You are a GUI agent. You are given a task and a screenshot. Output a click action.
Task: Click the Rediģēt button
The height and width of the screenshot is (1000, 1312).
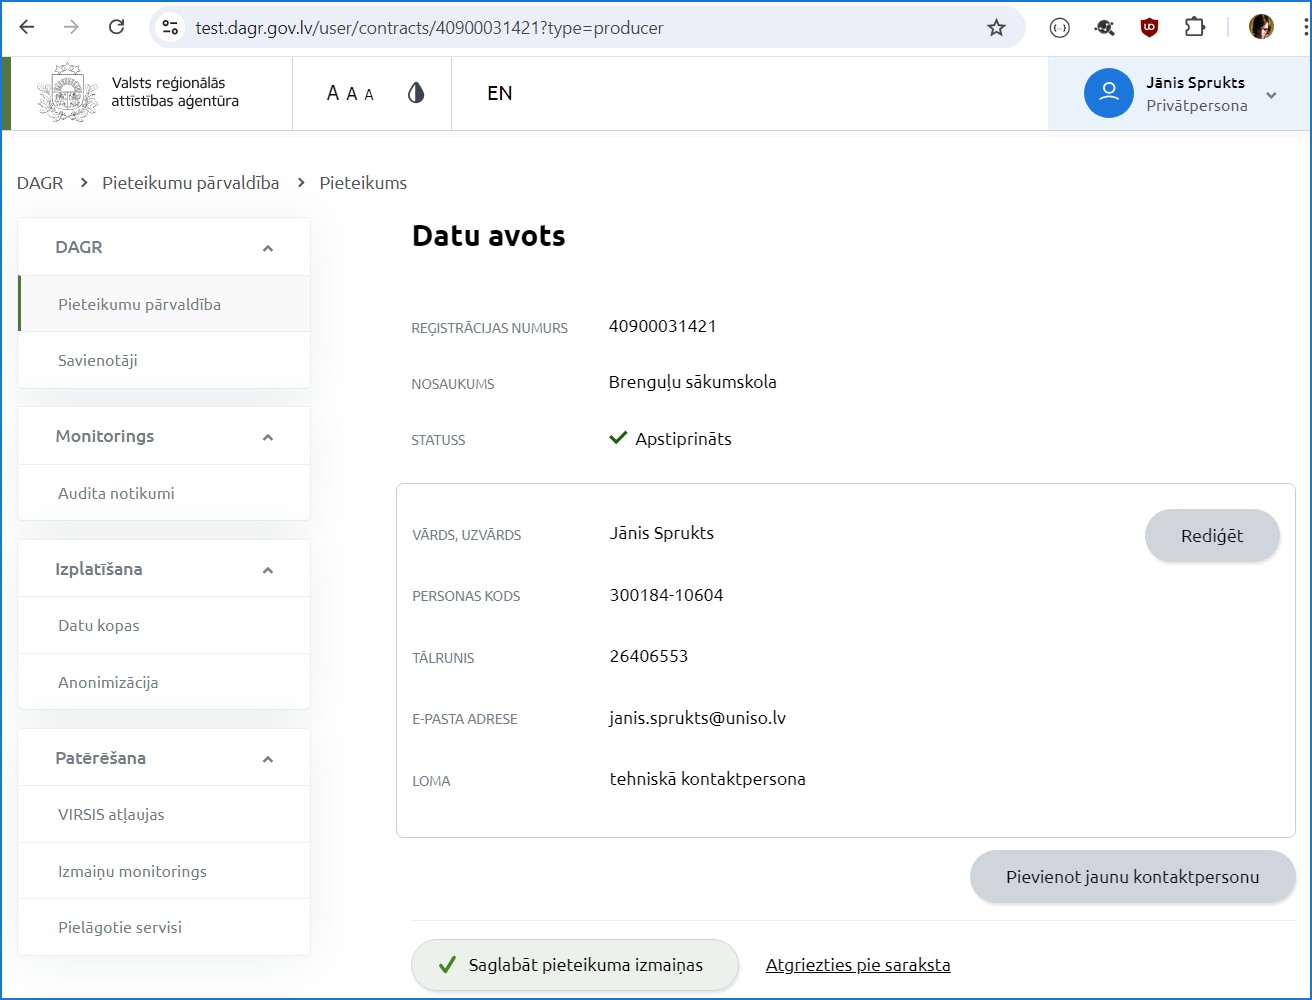coord(1212,536)
